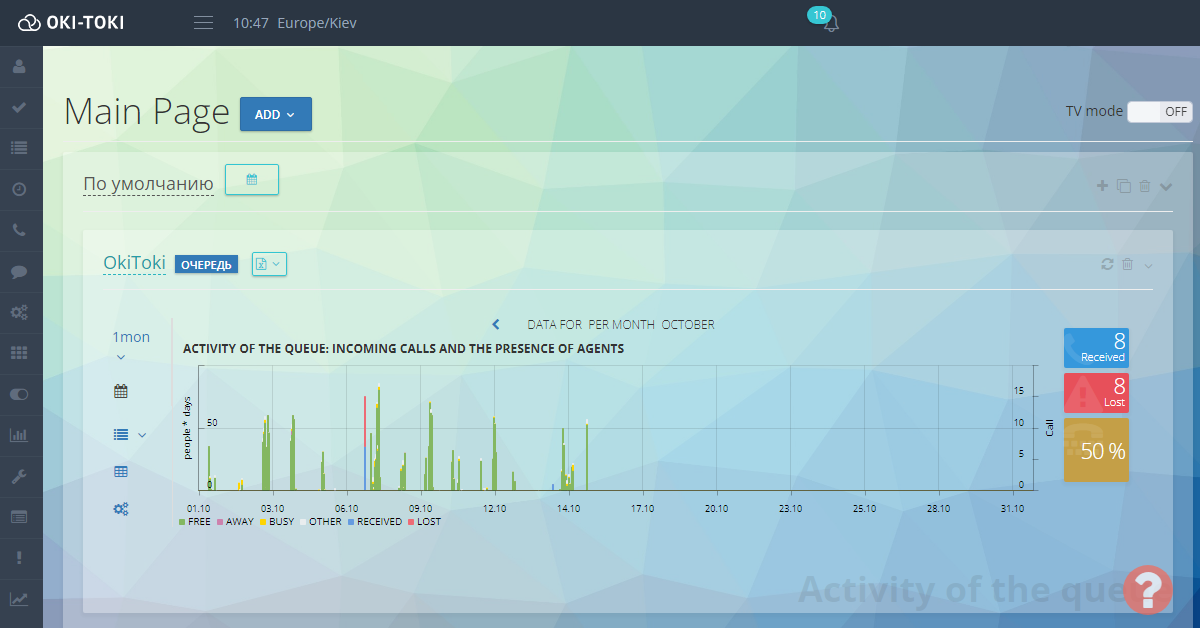
Task: Open the Excel export dropdown
Action: 269,264
